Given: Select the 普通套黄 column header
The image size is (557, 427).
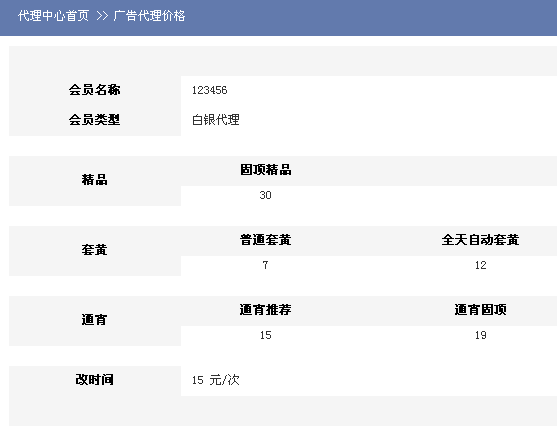Looking at the screenshot, I should tap(266, 240).
